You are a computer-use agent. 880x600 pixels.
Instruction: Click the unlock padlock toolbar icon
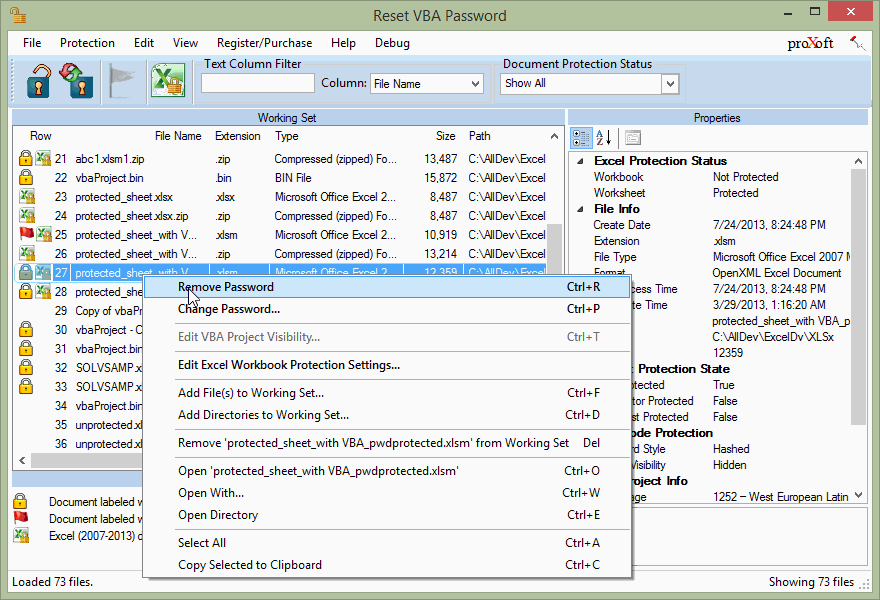[x=40, y=81]
